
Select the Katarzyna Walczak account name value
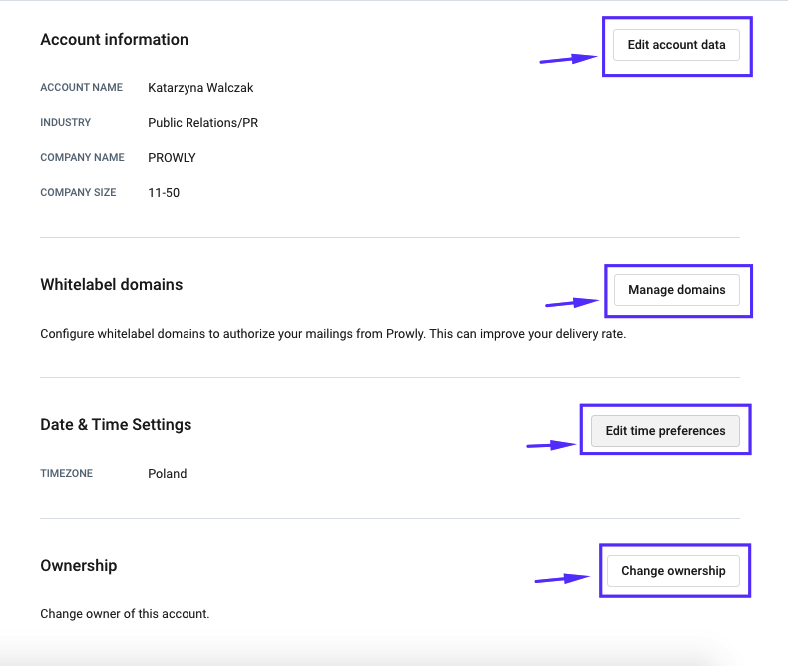coord(201,88)
